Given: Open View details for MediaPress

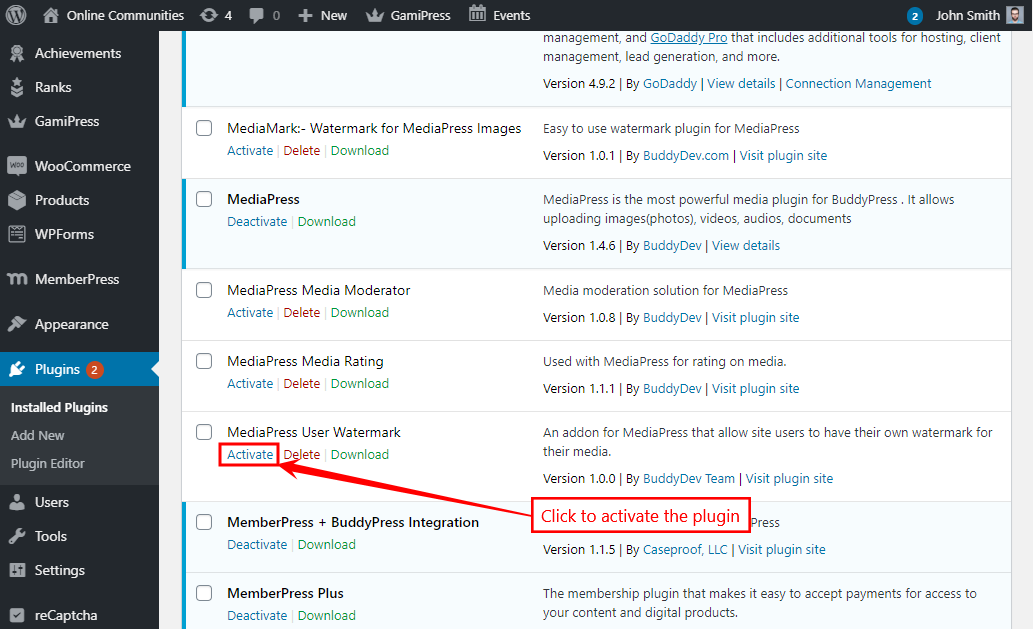Looking at the screenshot, I should 745,245.
